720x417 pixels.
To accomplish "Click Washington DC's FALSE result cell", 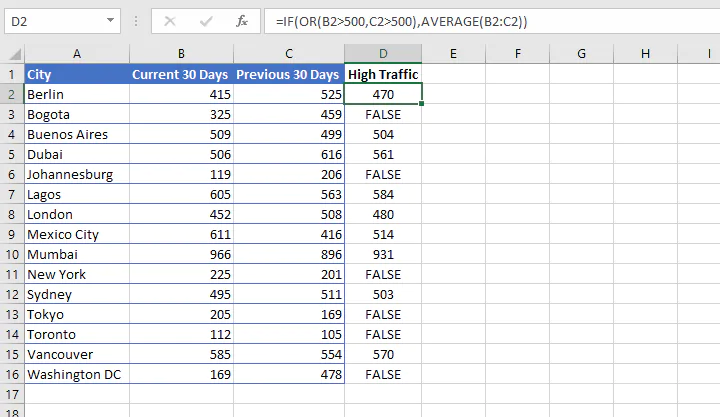I will 383,374.
